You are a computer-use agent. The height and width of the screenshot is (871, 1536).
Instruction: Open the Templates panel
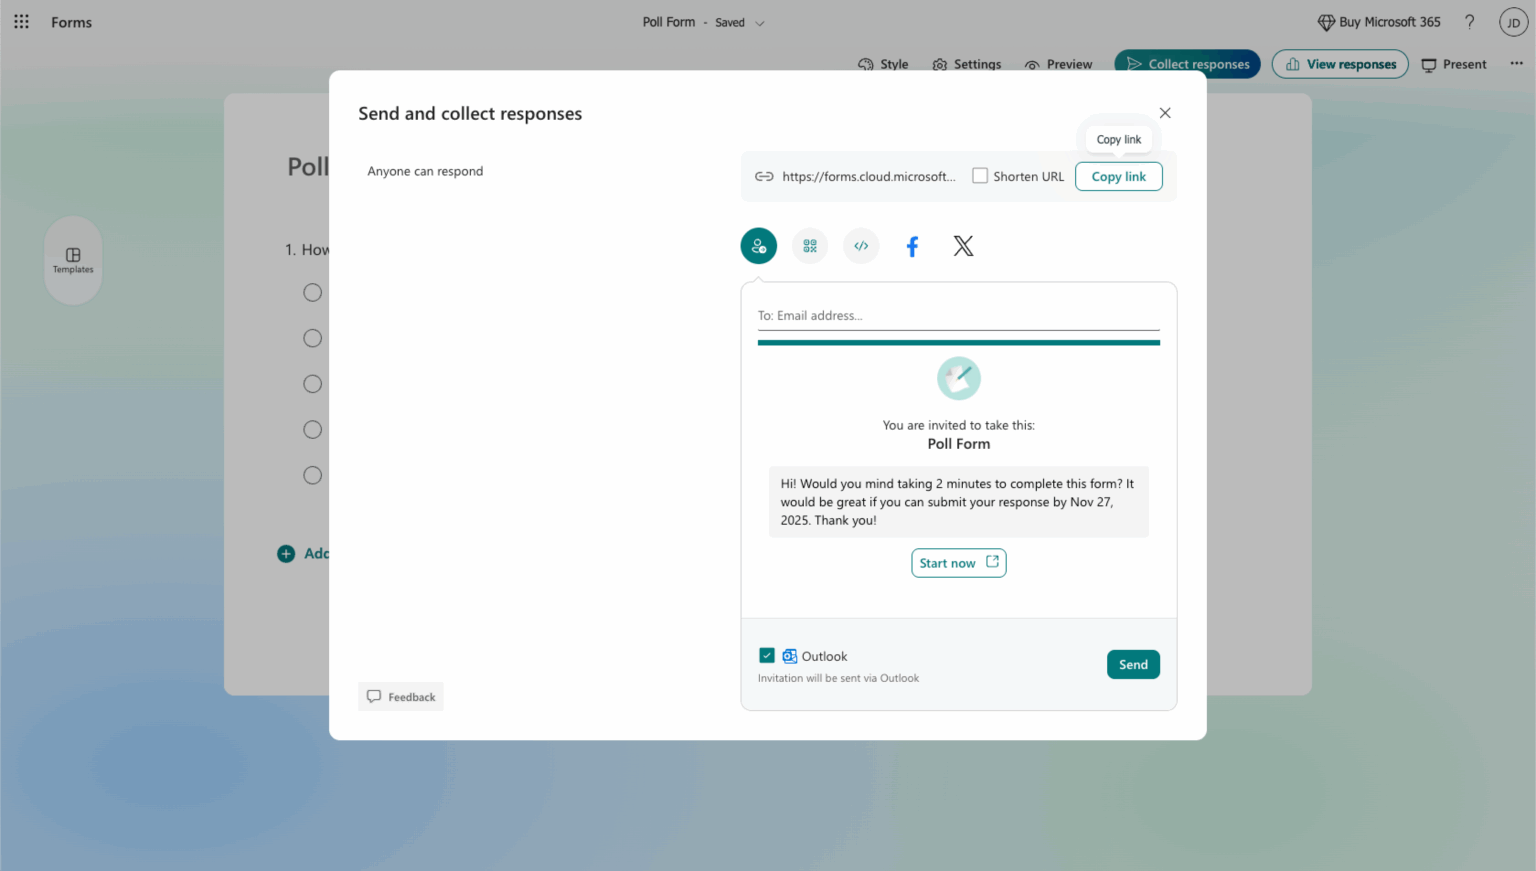[x=73, y=260]
